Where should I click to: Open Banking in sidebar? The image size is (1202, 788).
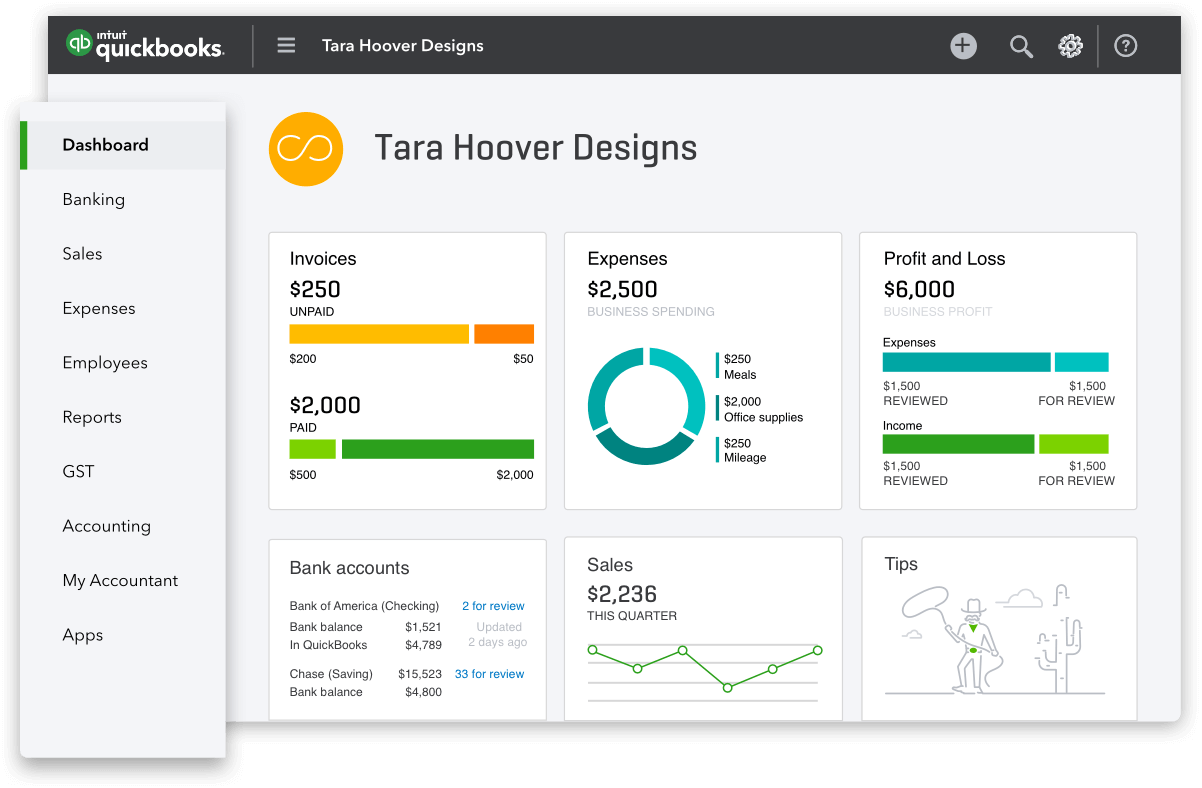(94, 199)
